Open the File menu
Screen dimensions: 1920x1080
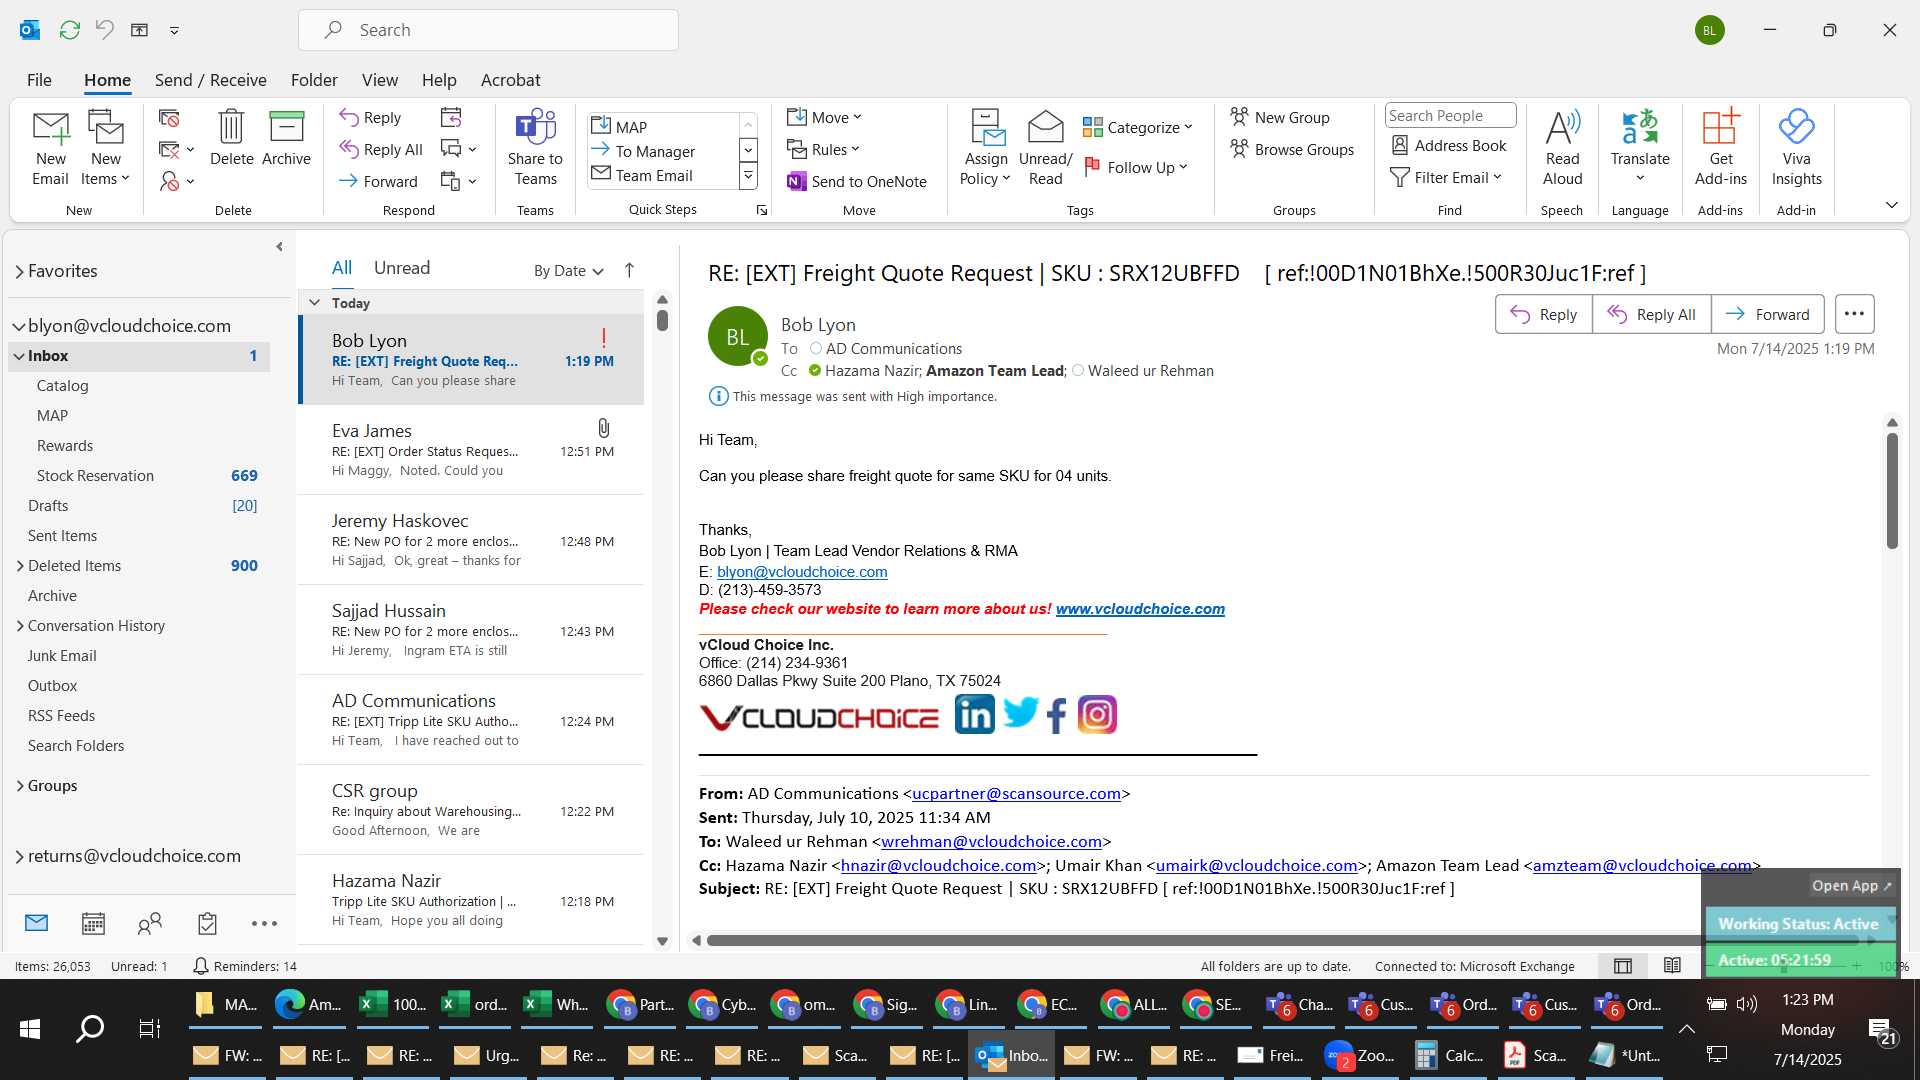39,80
